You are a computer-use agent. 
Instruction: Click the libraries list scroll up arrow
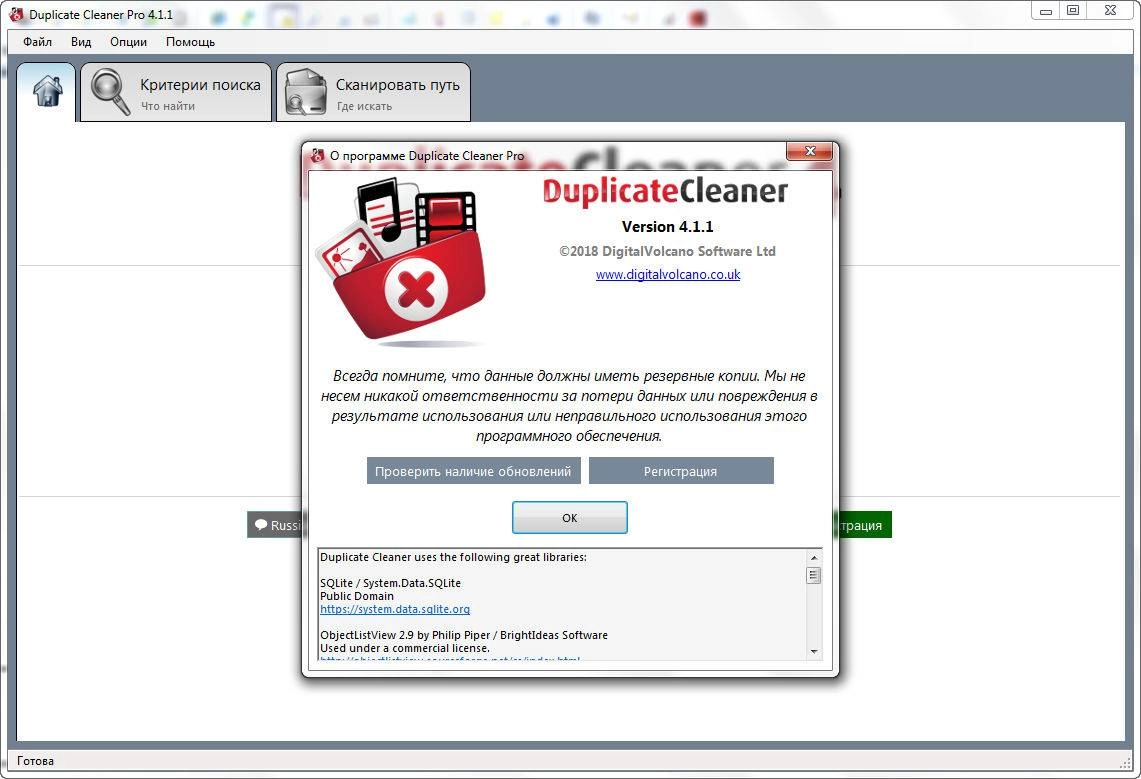click(x=814, y=558)
